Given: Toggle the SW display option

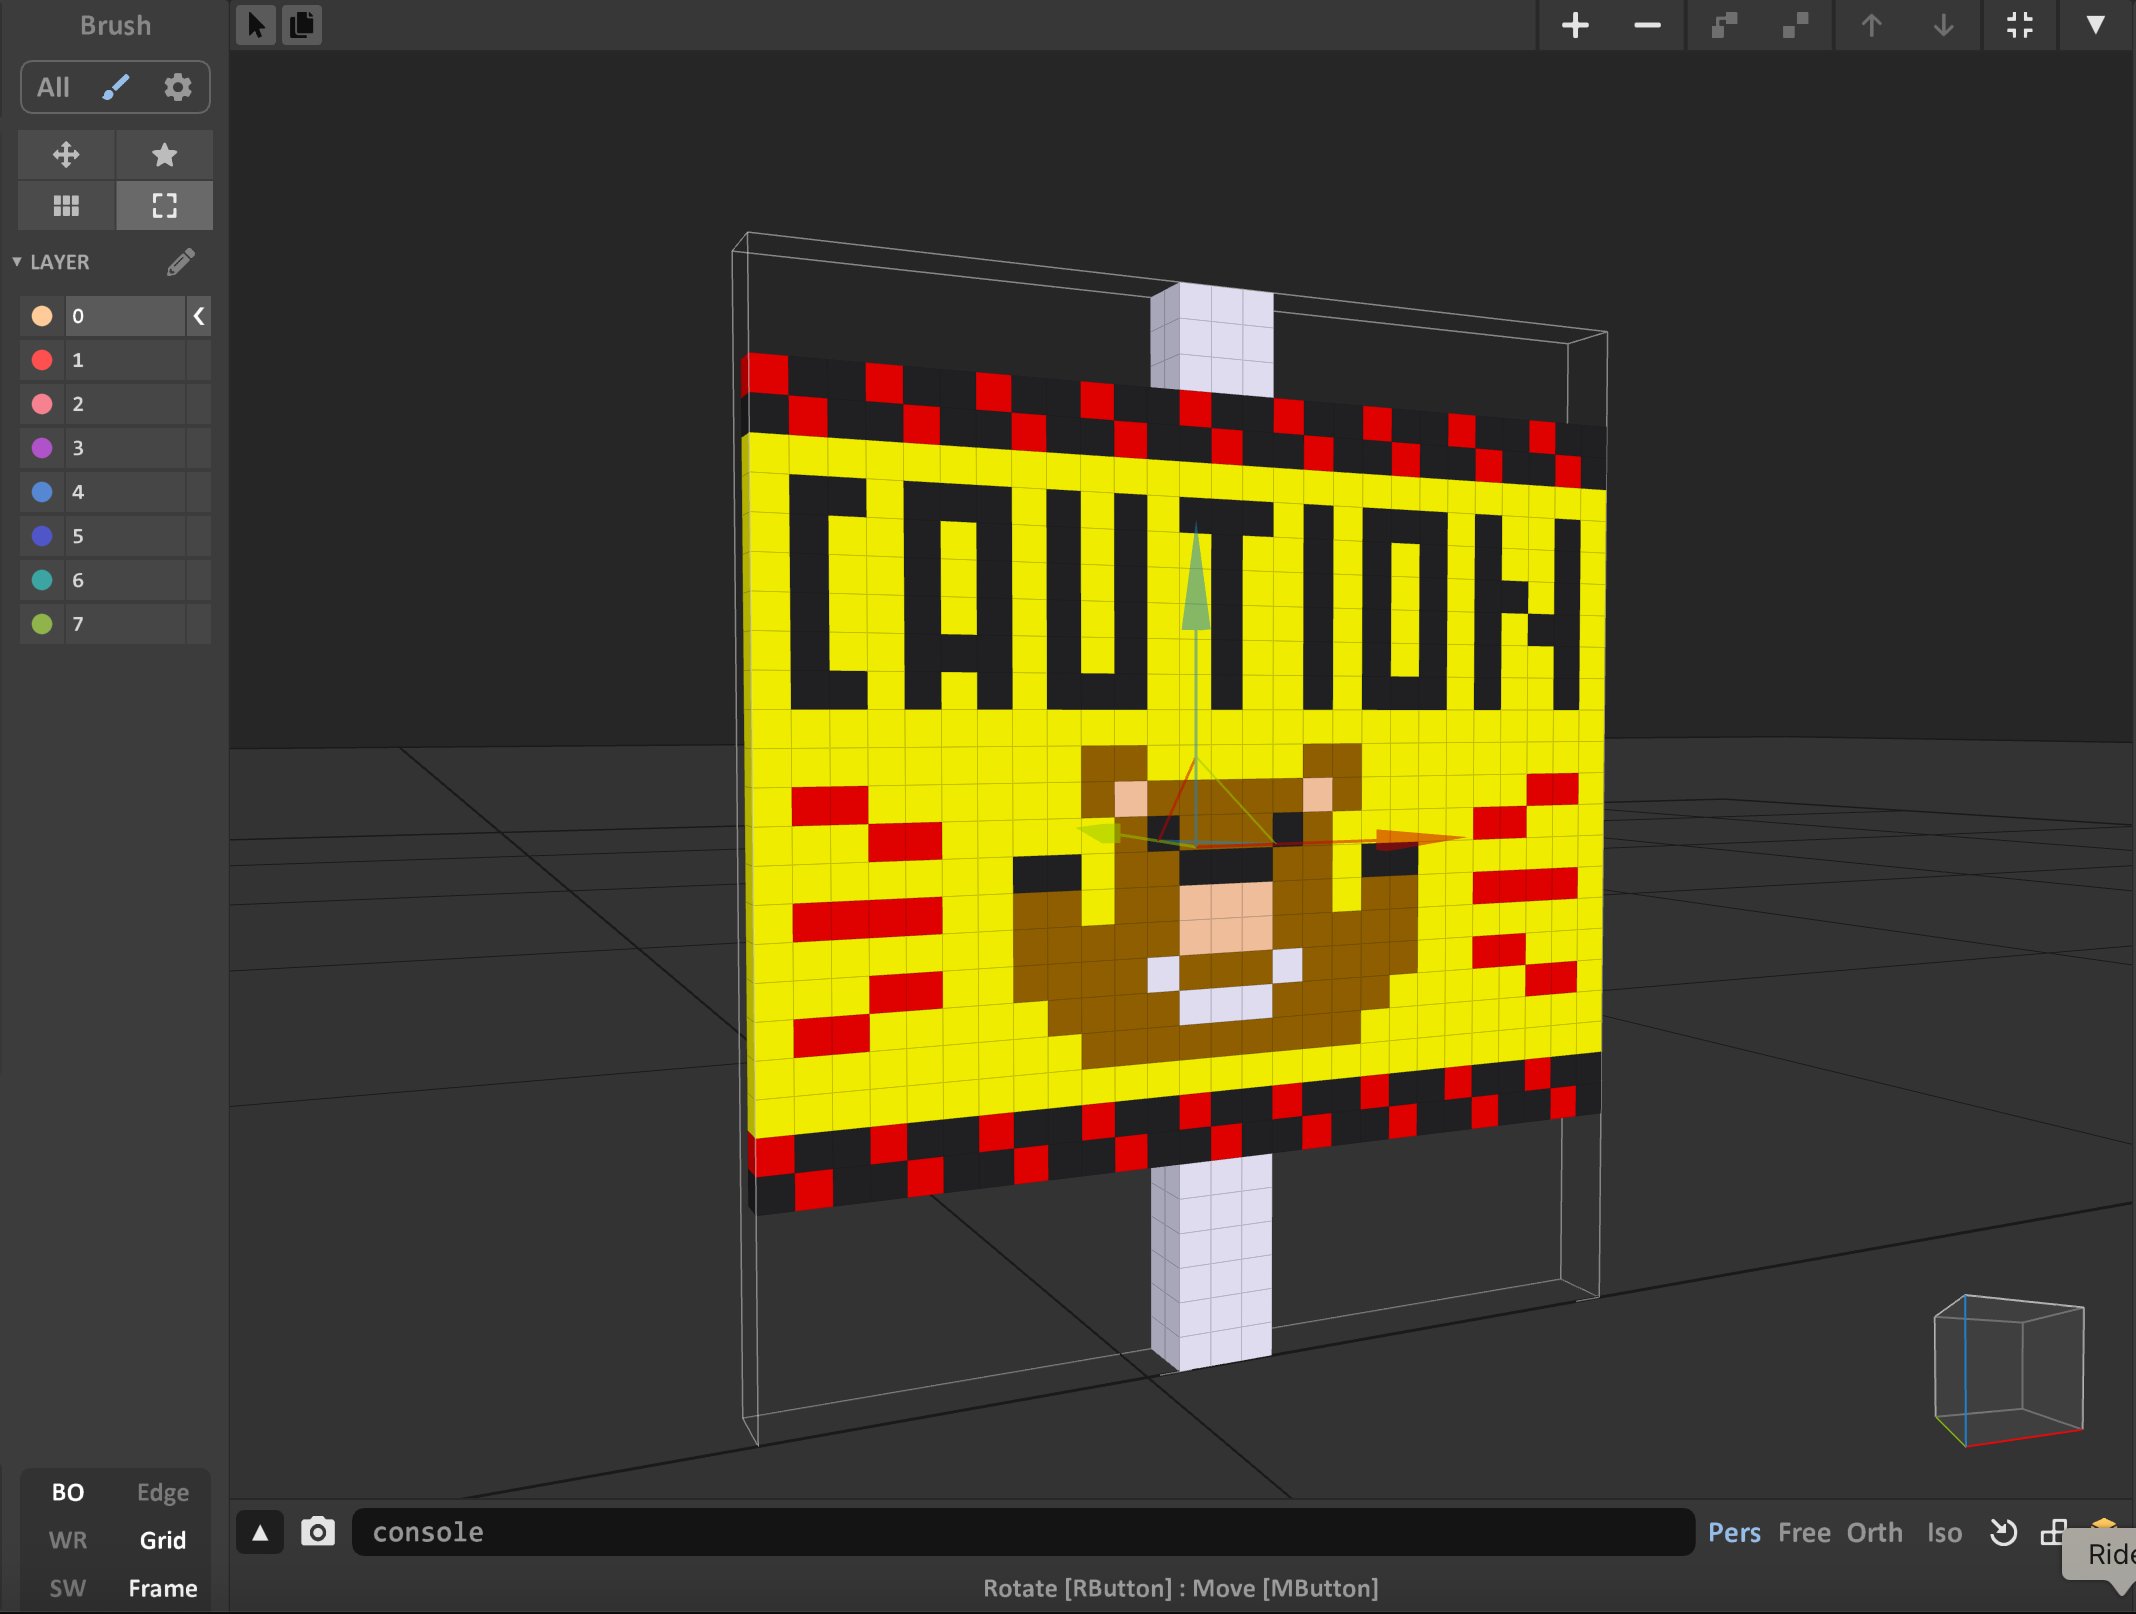Looking at the screenshot, I should click(x=68, y=1588).
